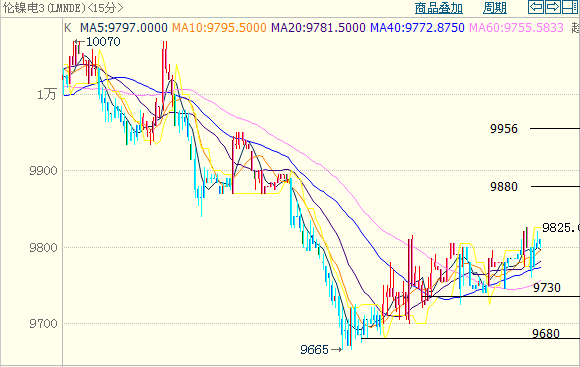This screenshot has height=367, width=580.
Task: Select the MA60:9755.5833 indicator label
Action: coord(516,28)
